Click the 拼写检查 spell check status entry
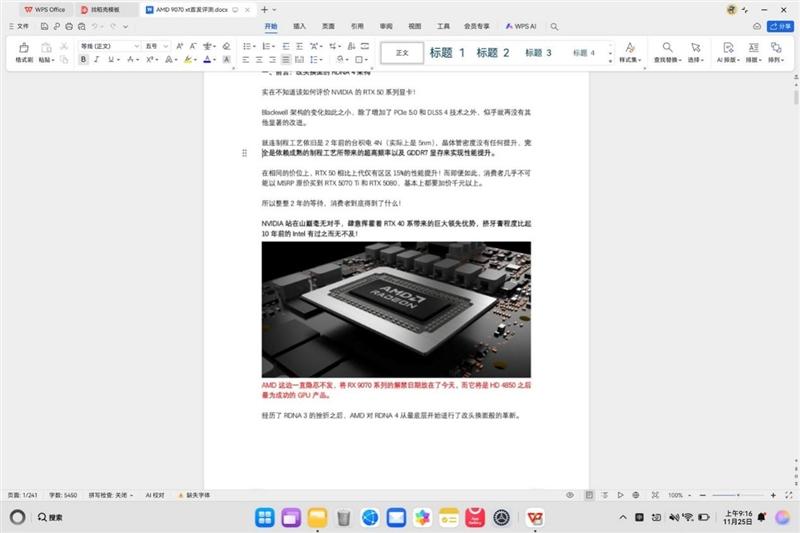800x533 pixels. [x=110, y=495]
